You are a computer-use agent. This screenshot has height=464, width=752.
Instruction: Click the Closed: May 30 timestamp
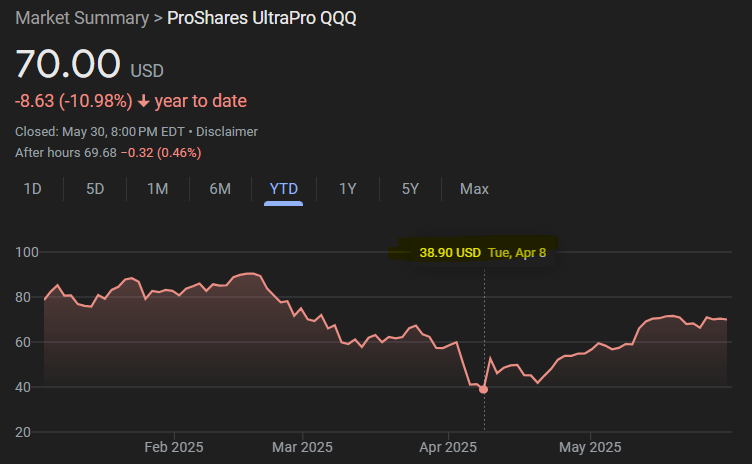click(100, 131)
